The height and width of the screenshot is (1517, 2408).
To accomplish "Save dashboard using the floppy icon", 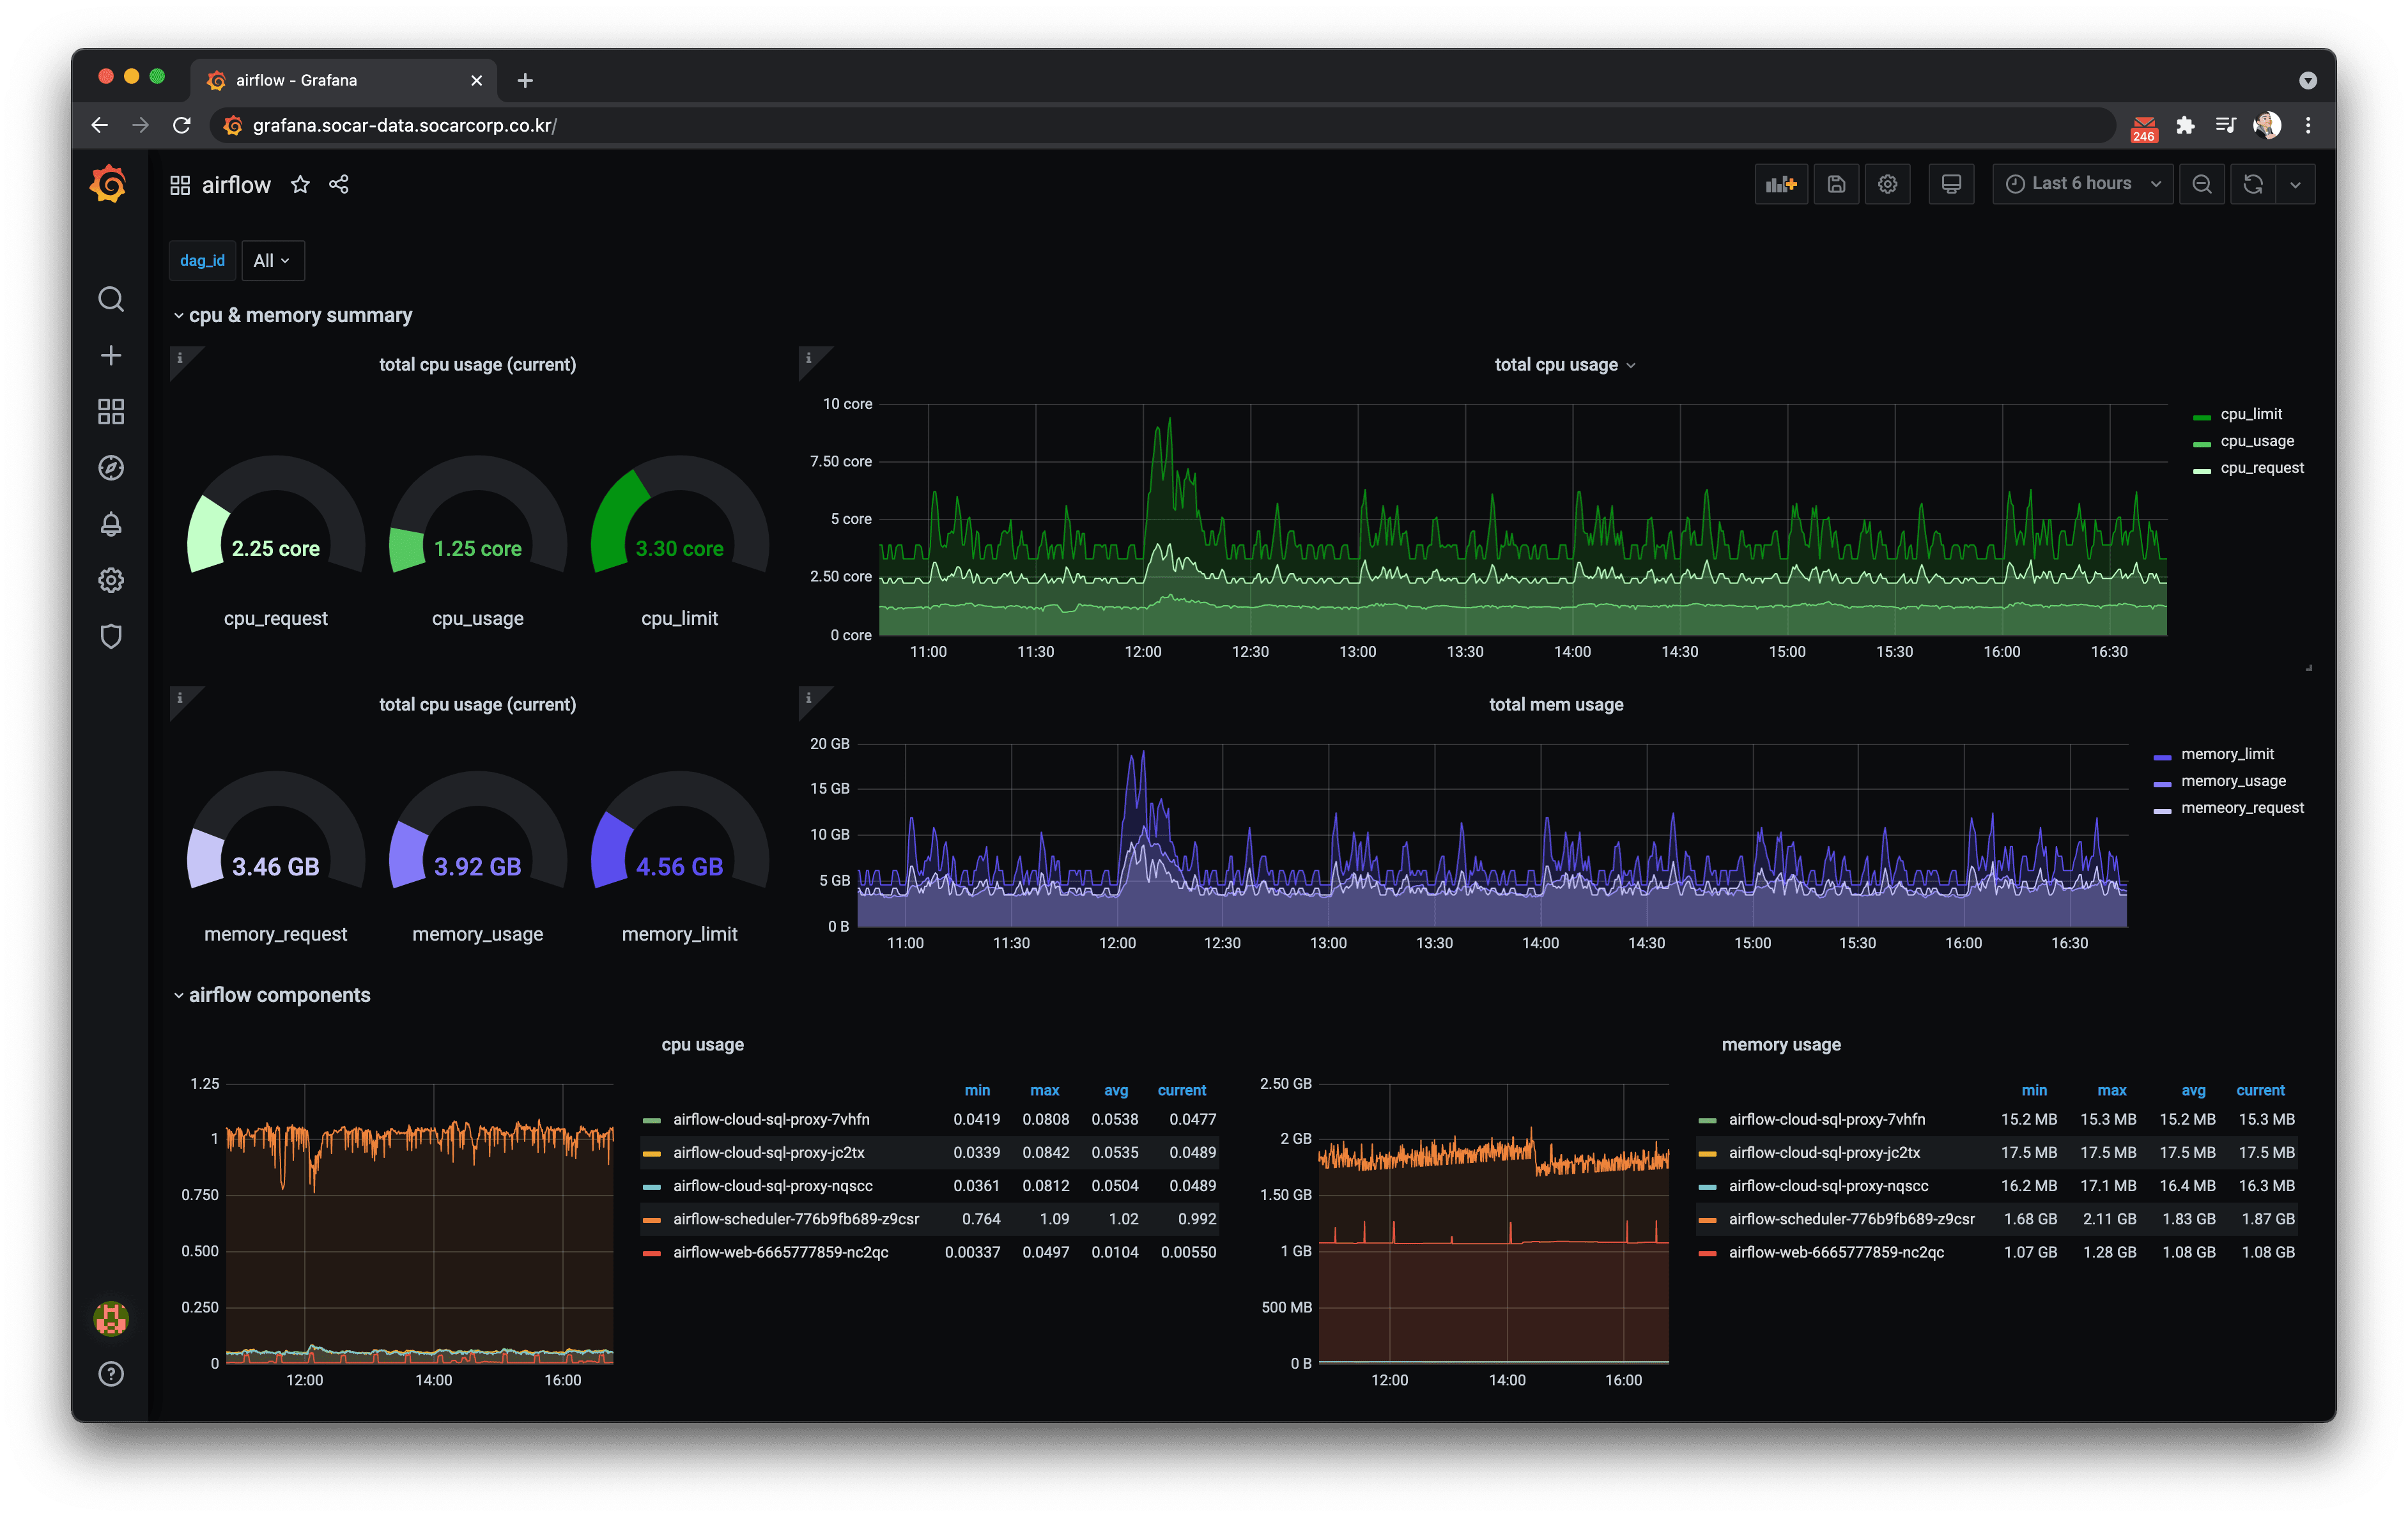I will pos(1836,184).
